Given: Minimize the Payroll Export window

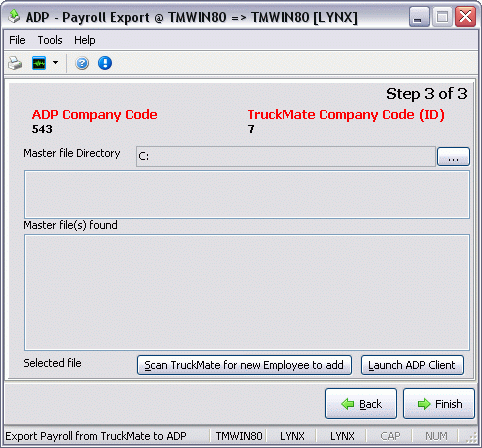Looking at the screenshot, I should pyautogui.click(x=419, y=17).
